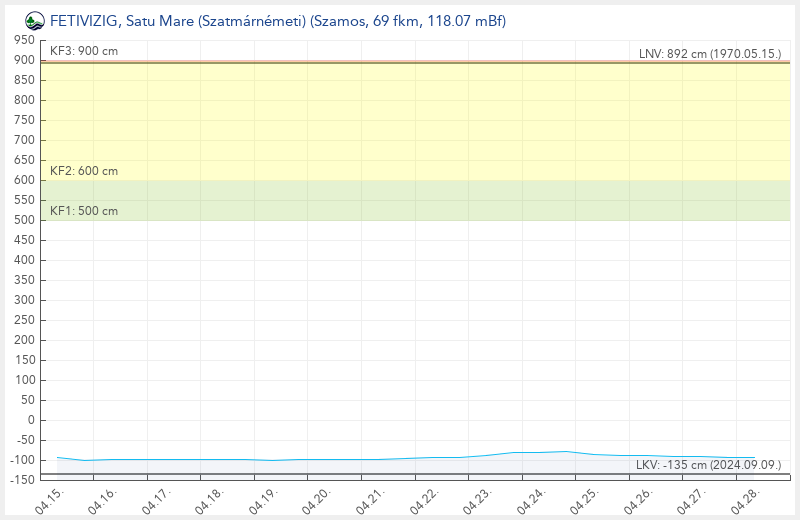Image resolution: width=800 pixels, height=520 pixels.
Task: Click the 450 value on the y-axis
Action: (x=24, y=240)
